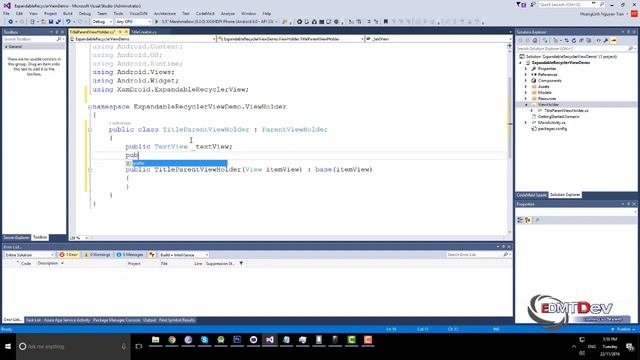Open Chrome from the taskbar
The image size is (640, 360).
click(x=172, y=340)
